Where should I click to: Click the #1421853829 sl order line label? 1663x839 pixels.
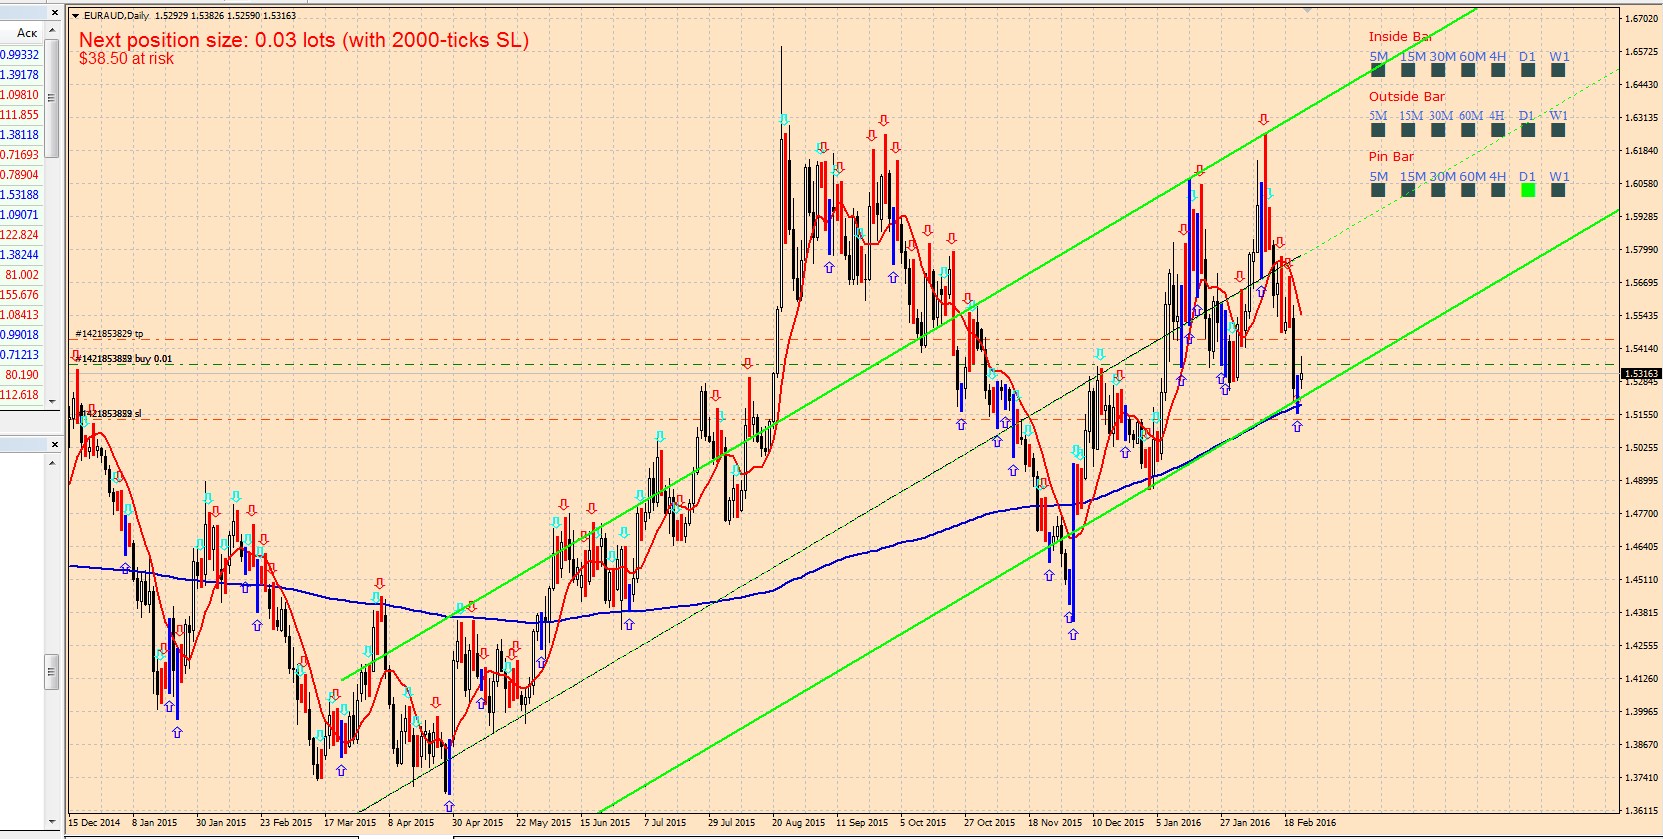[x=112, y=414]
